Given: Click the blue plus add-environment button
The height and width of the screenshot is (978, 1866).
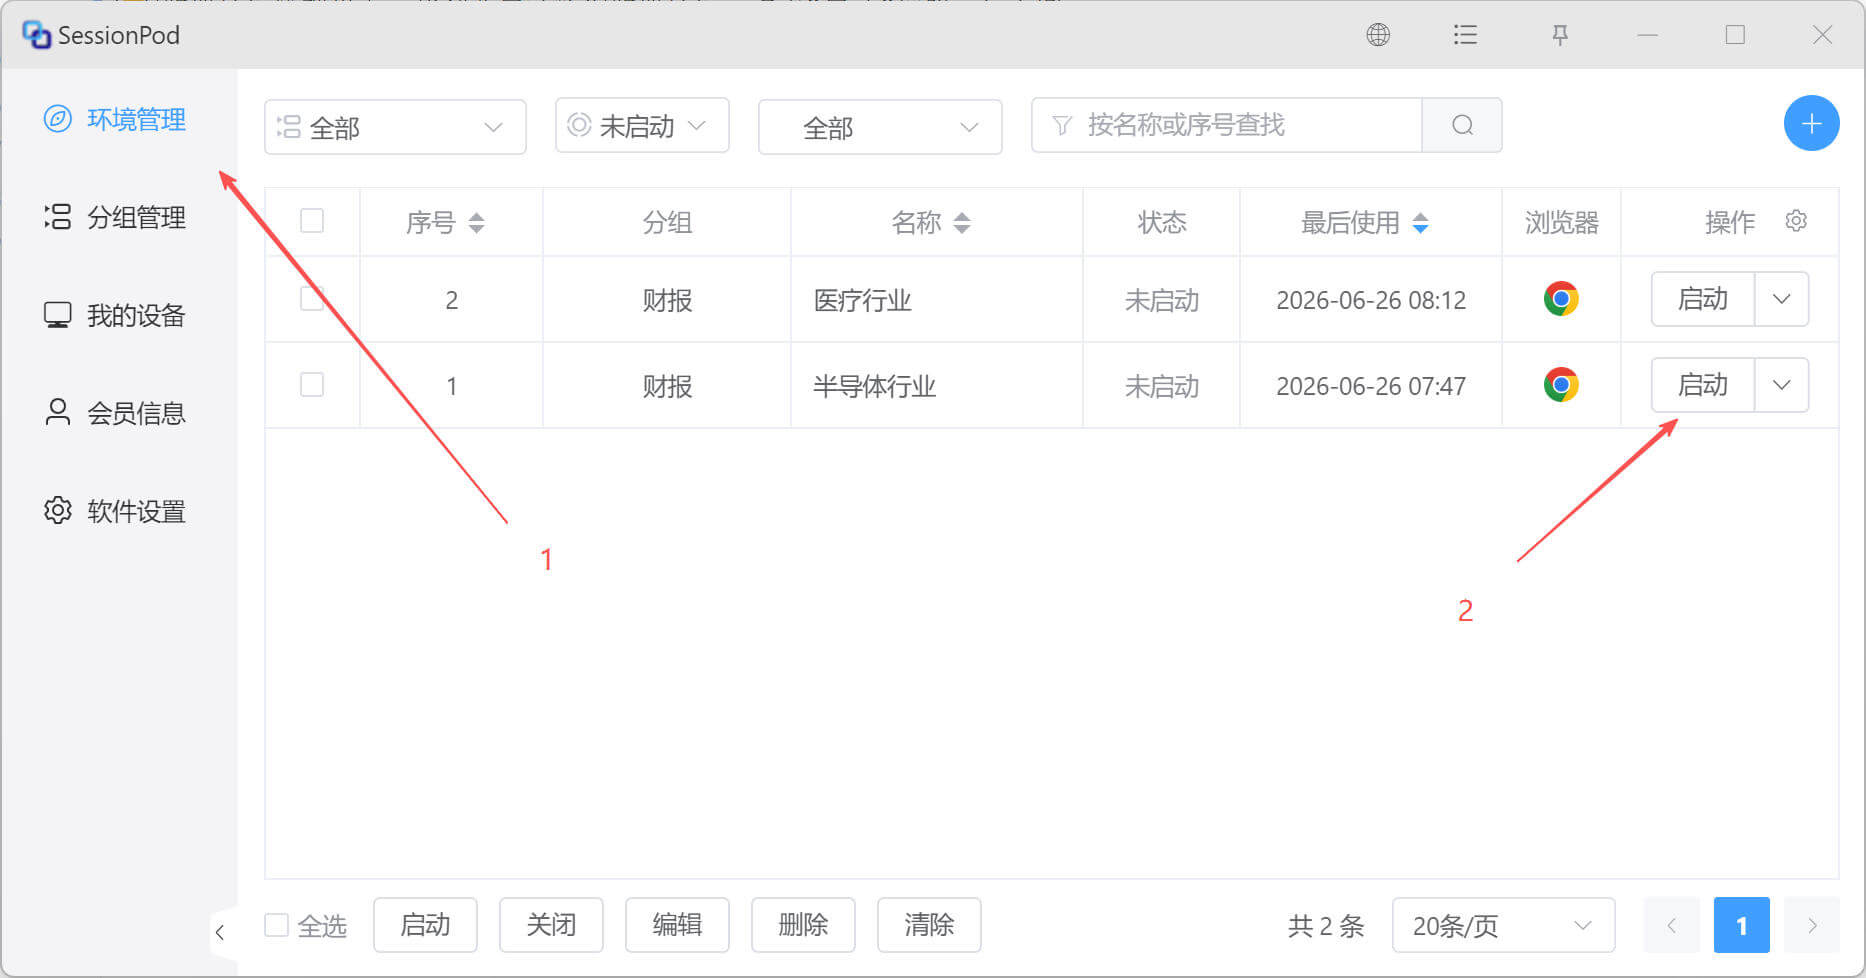Looking at the screenshot, I should [x=1811, y=124].
